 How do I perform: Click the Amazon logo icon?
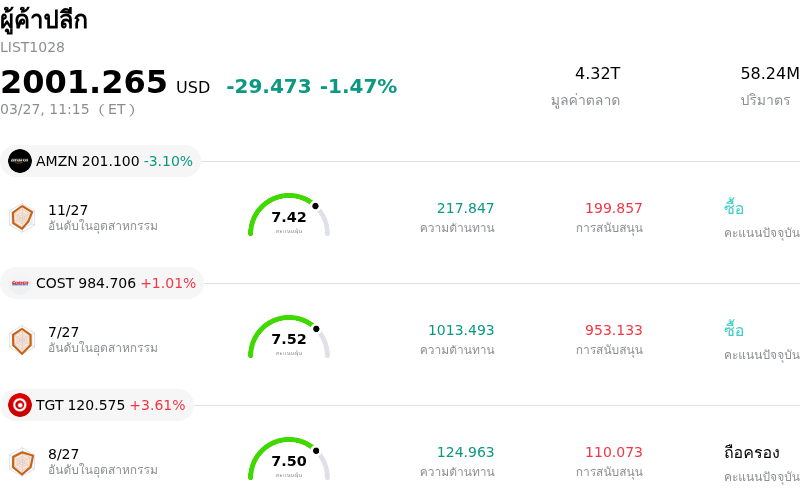20,161
